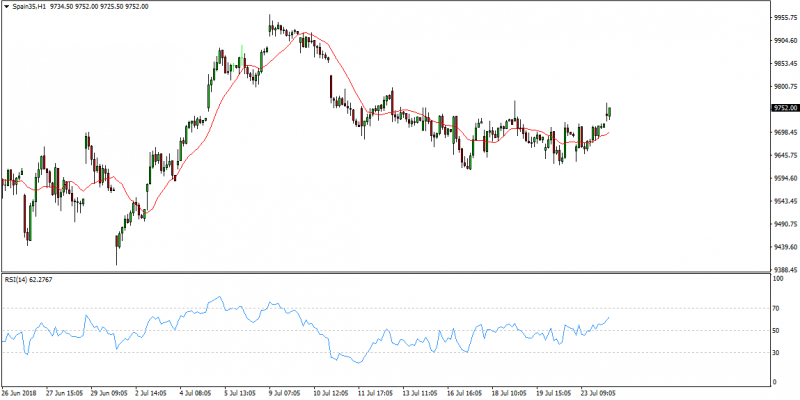Image resolution: width=800 pixels, height=400 pixels.
Task: Click the 10 Jul 12:05 time label
Action: click(330, 393)
